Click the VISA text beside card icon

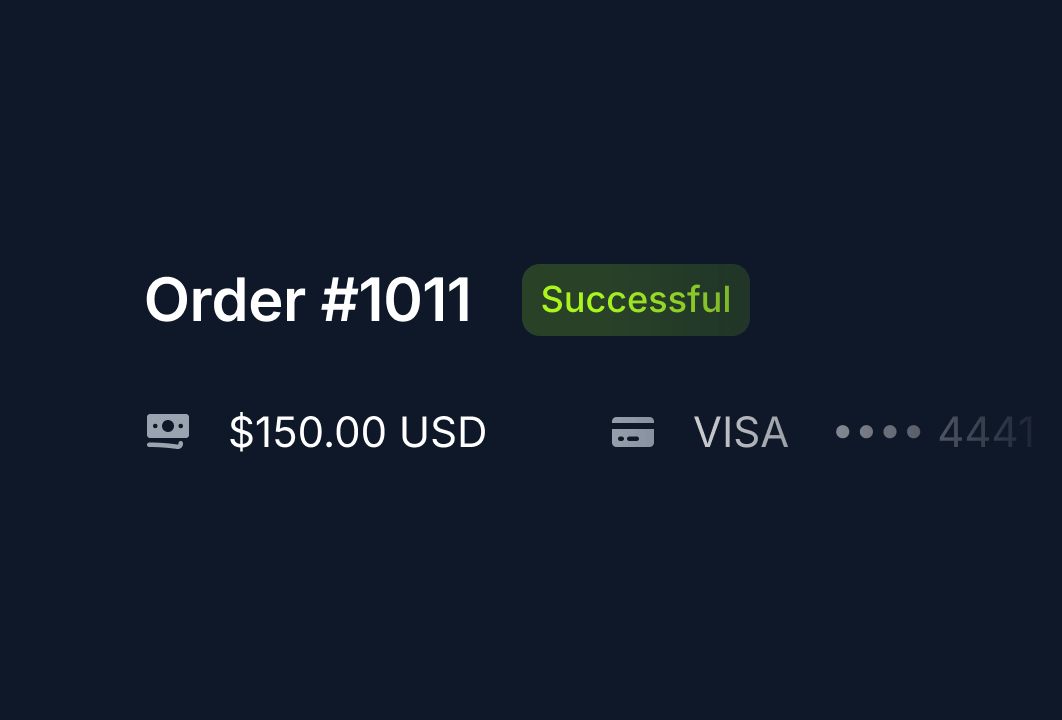[741, 432]
